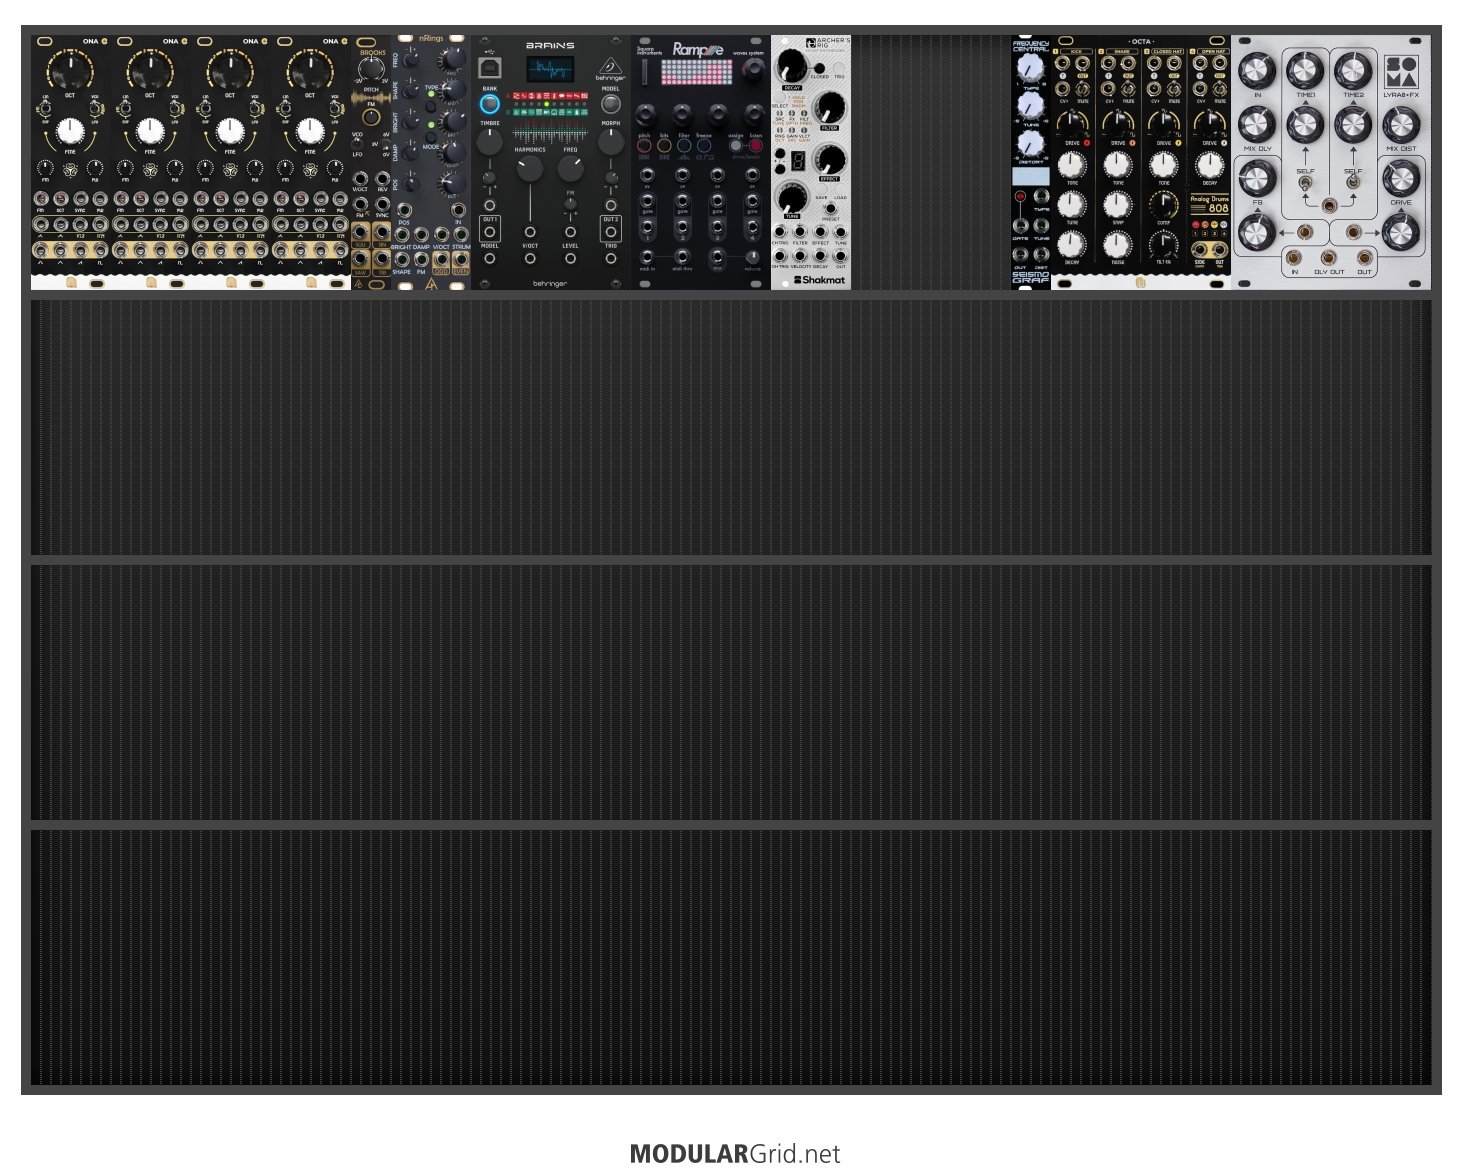Click the HARMONICS knob on Brains

pos(530,167)
